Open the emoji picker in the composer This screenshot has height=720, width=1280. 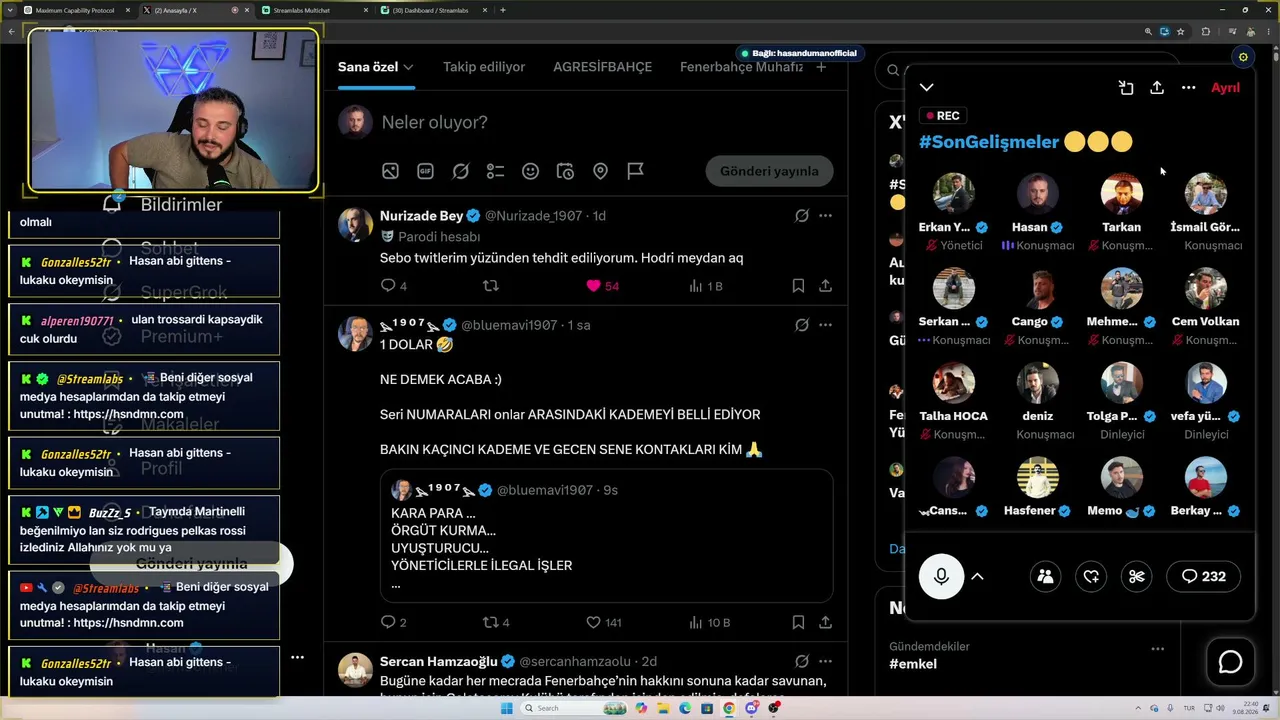coord(530,171)
